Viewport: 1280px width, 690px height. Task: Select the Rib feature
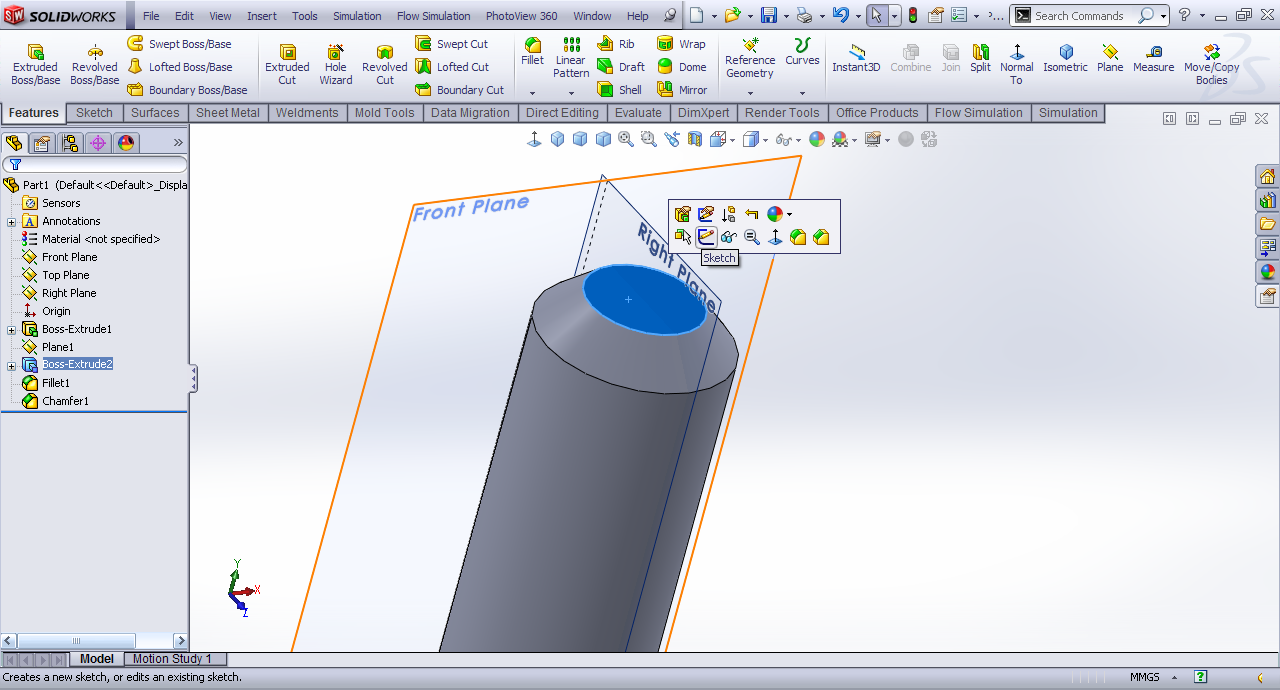(616, 44)
